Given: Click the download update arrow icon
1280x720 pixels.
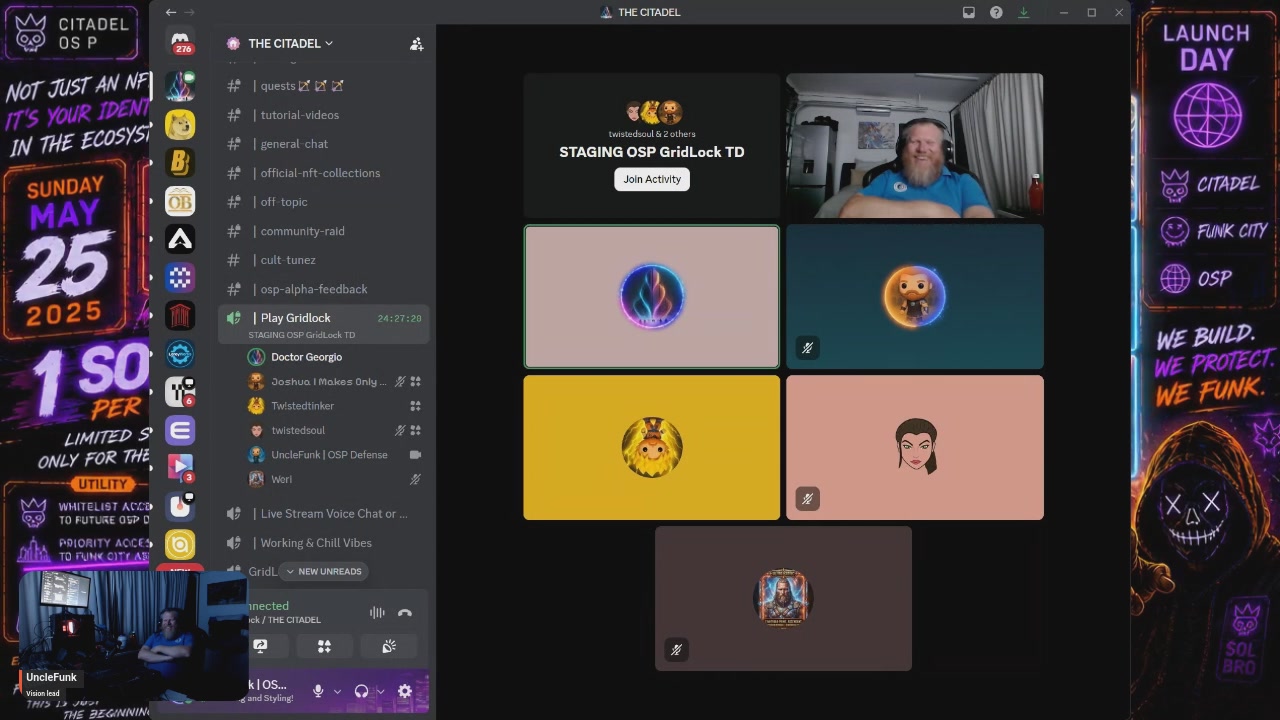Looking at the screenshot, I should tap(1023, 12).
